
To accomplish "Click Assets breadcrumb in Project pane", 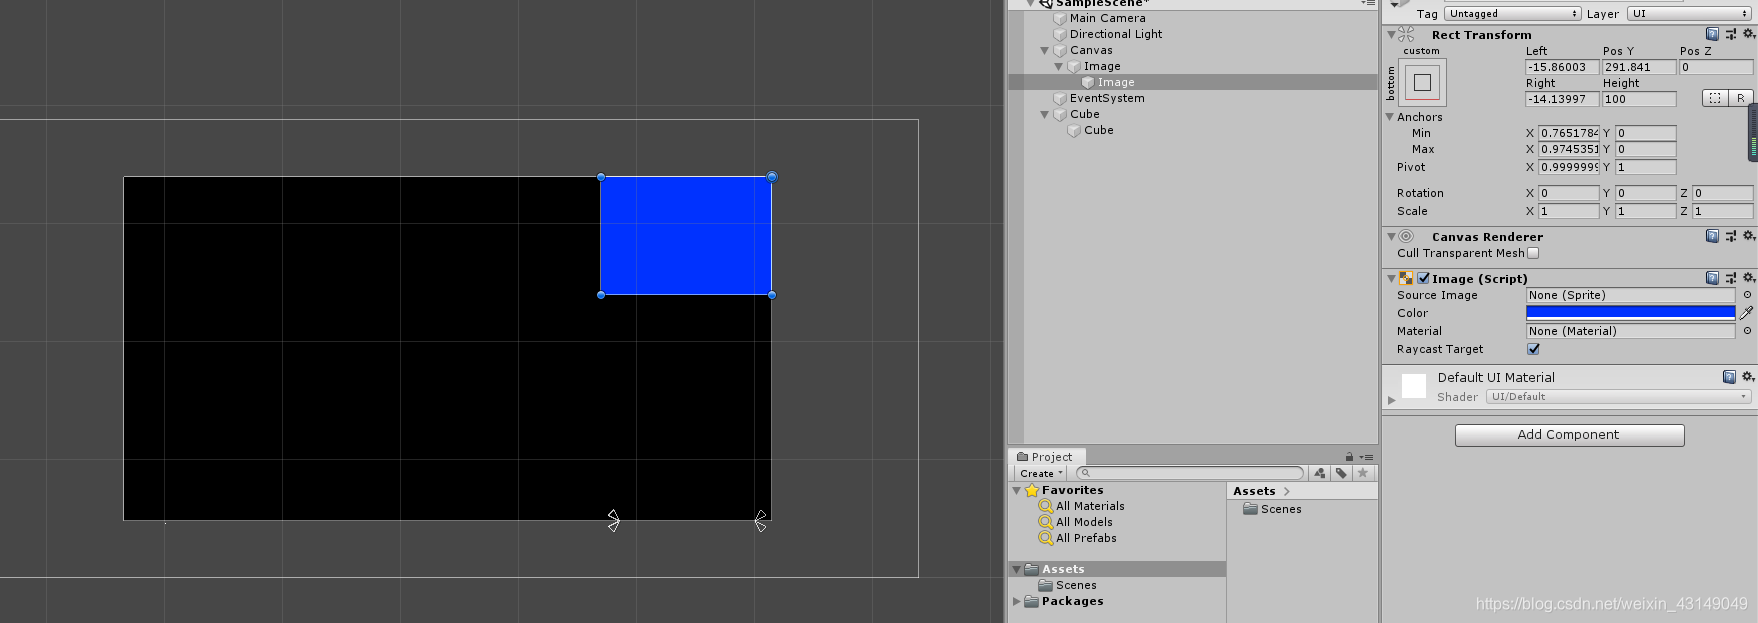I will pyautogui.click(x=1254, y=491).
